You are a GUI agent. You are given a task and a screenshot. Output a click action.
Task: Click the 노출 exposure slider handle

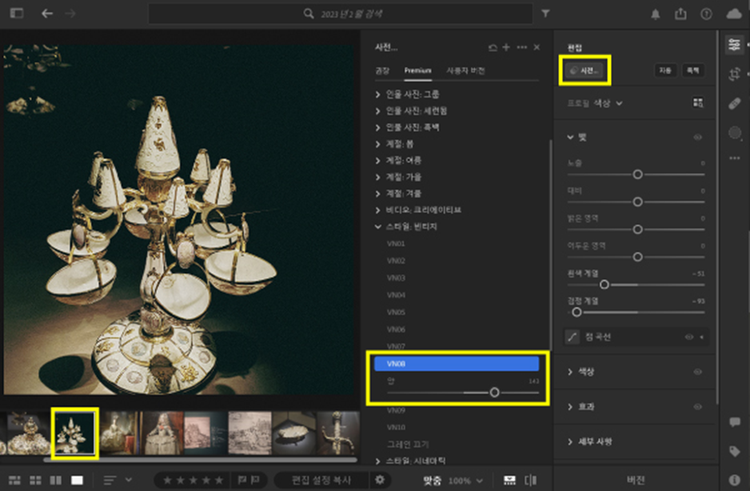638,175
